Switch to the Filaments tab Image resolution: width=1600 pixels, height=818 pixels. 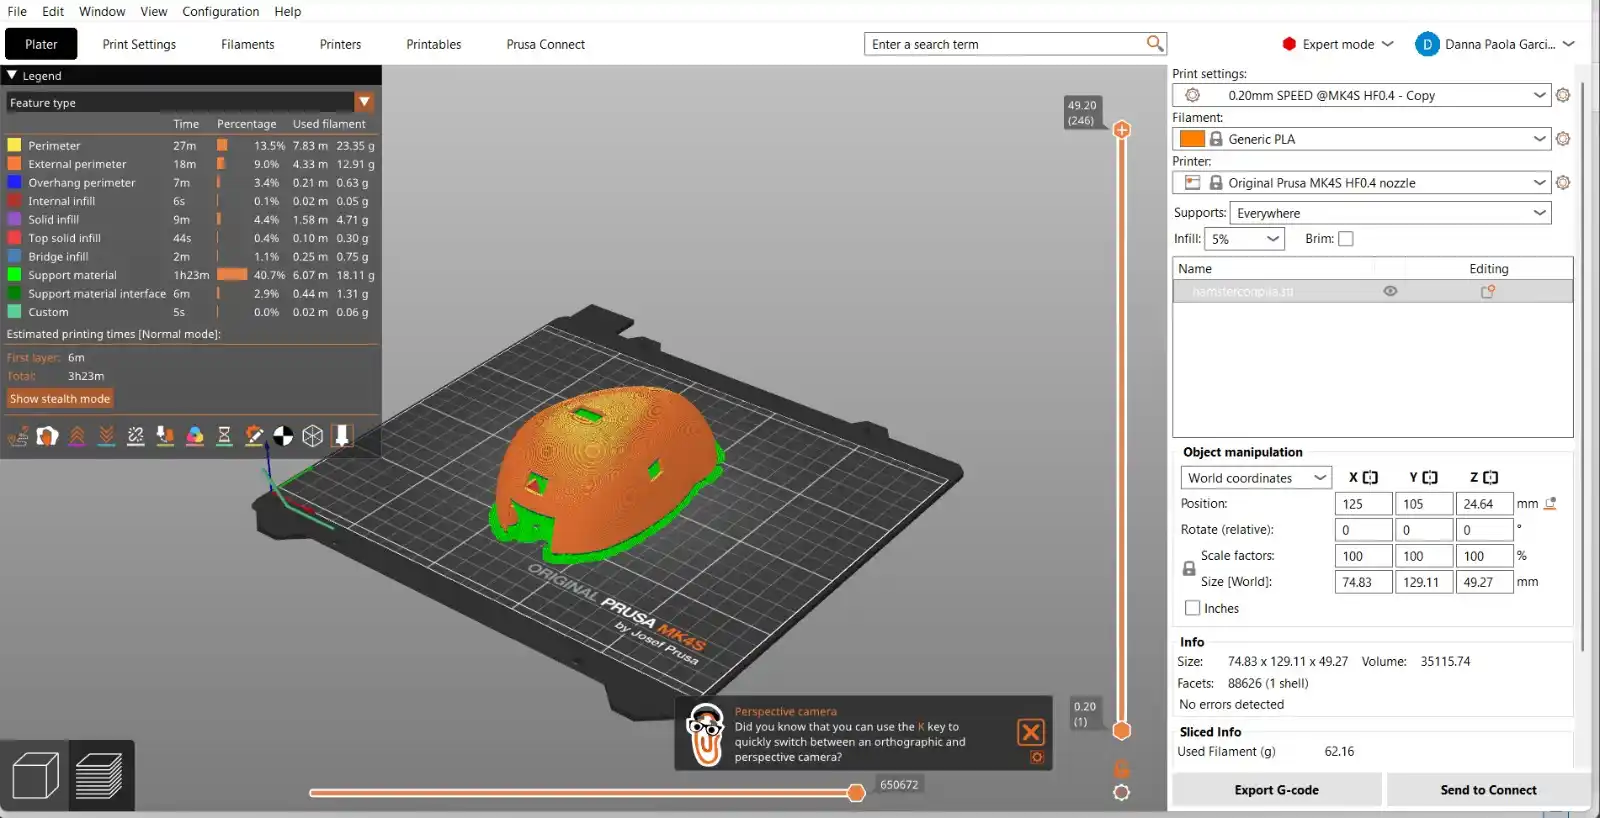248,44
